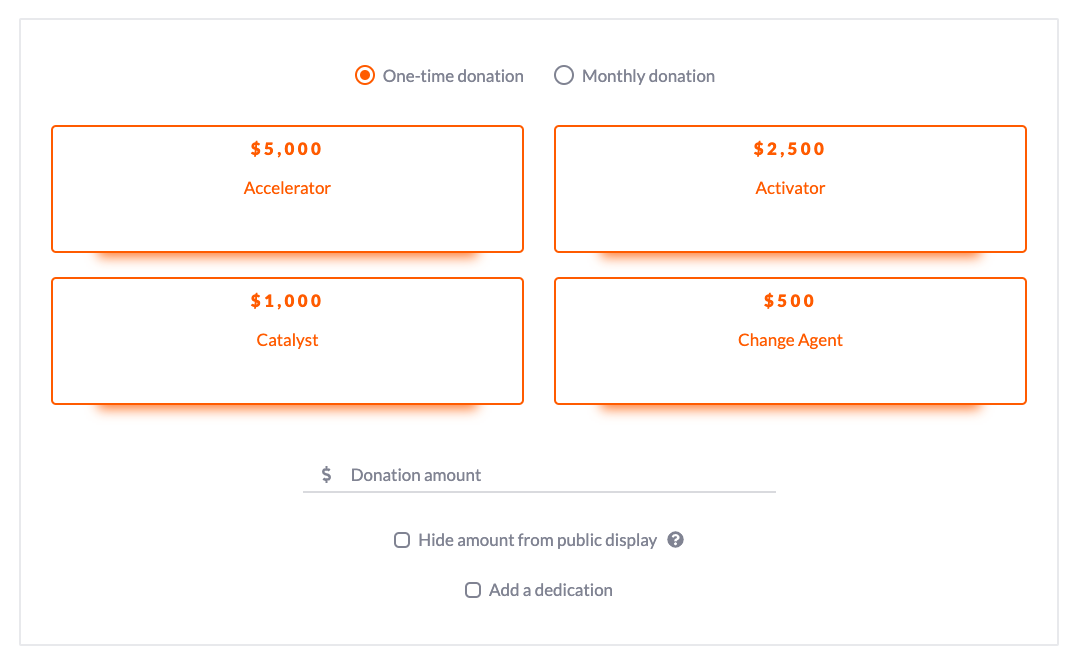Click the dollar sign icon beside Donation amount
This screenshot has height=660, width=1081.
coord(327,474)
